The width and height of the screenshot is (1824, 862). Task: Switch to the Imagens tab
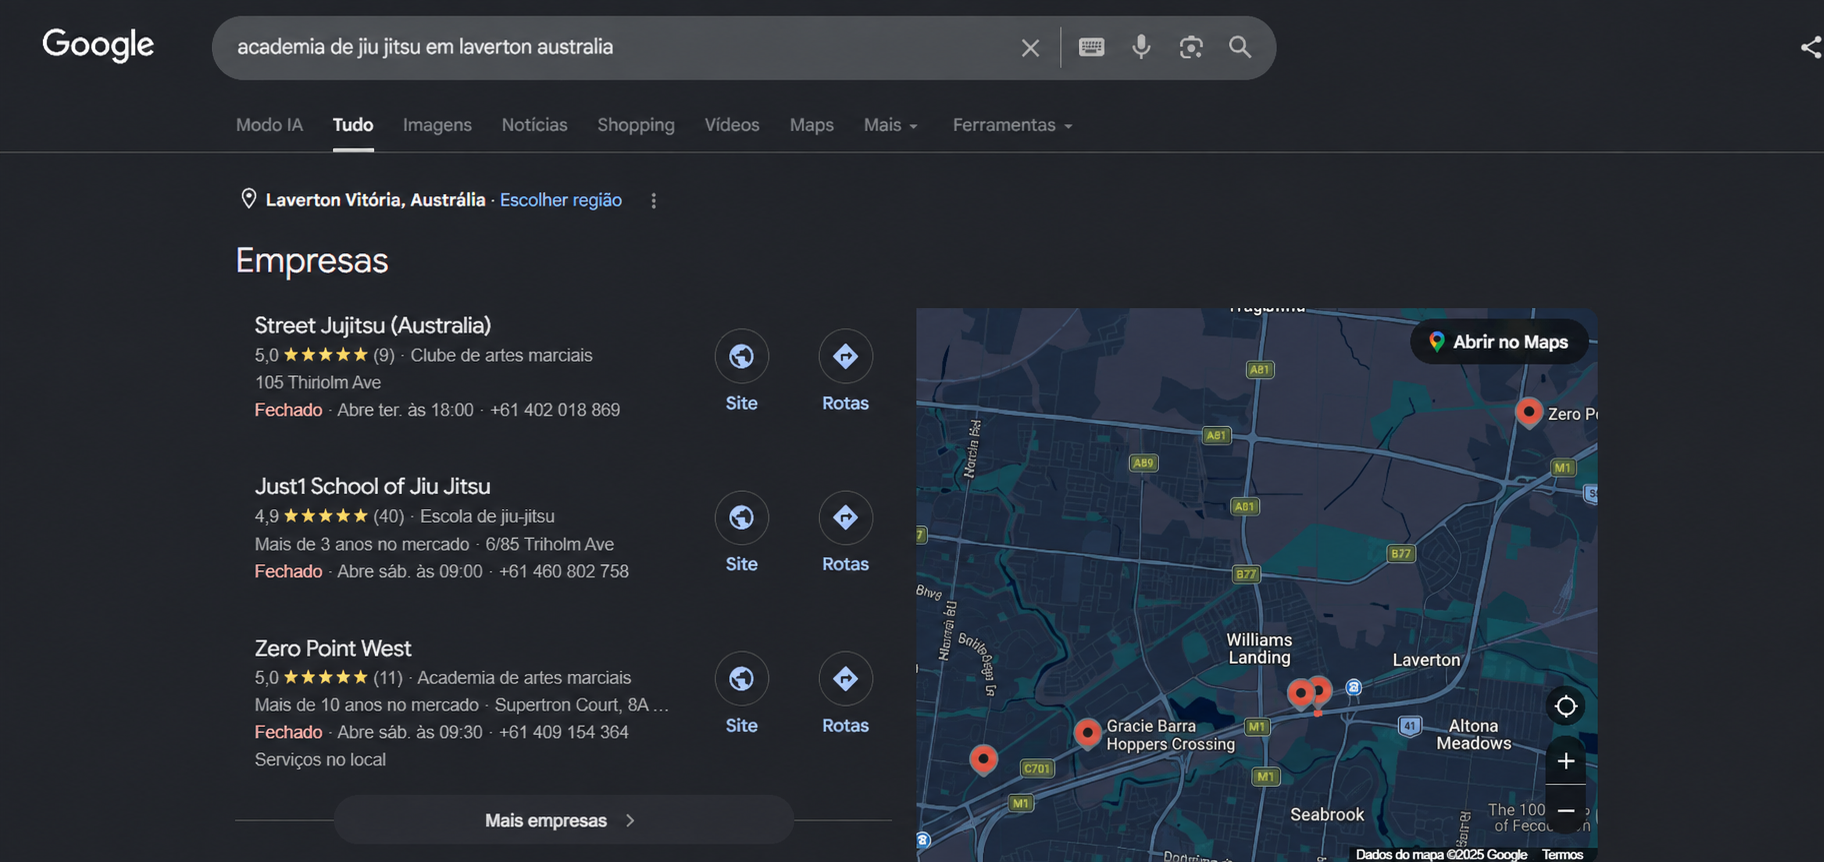coord(437,125)
